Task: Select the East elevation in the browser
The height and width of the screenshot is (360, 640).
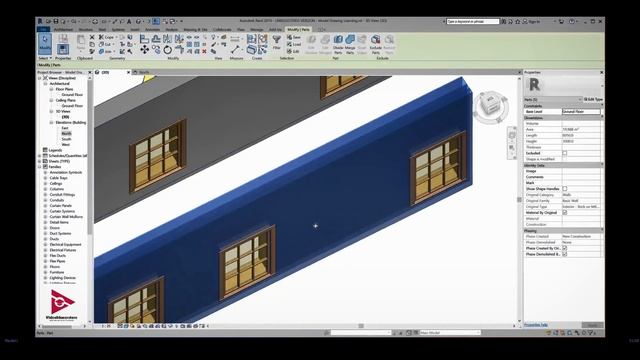Action: pos(65,128)
